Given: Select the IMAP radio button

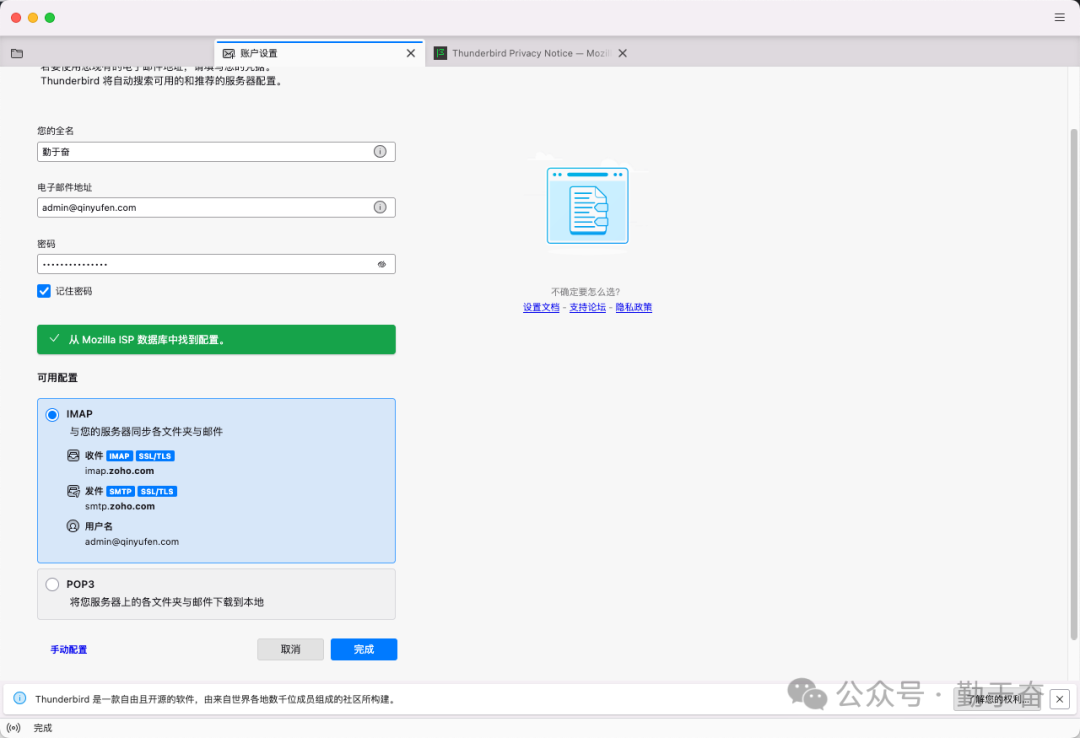Looking at the screenshot, I should click(52, 414).
